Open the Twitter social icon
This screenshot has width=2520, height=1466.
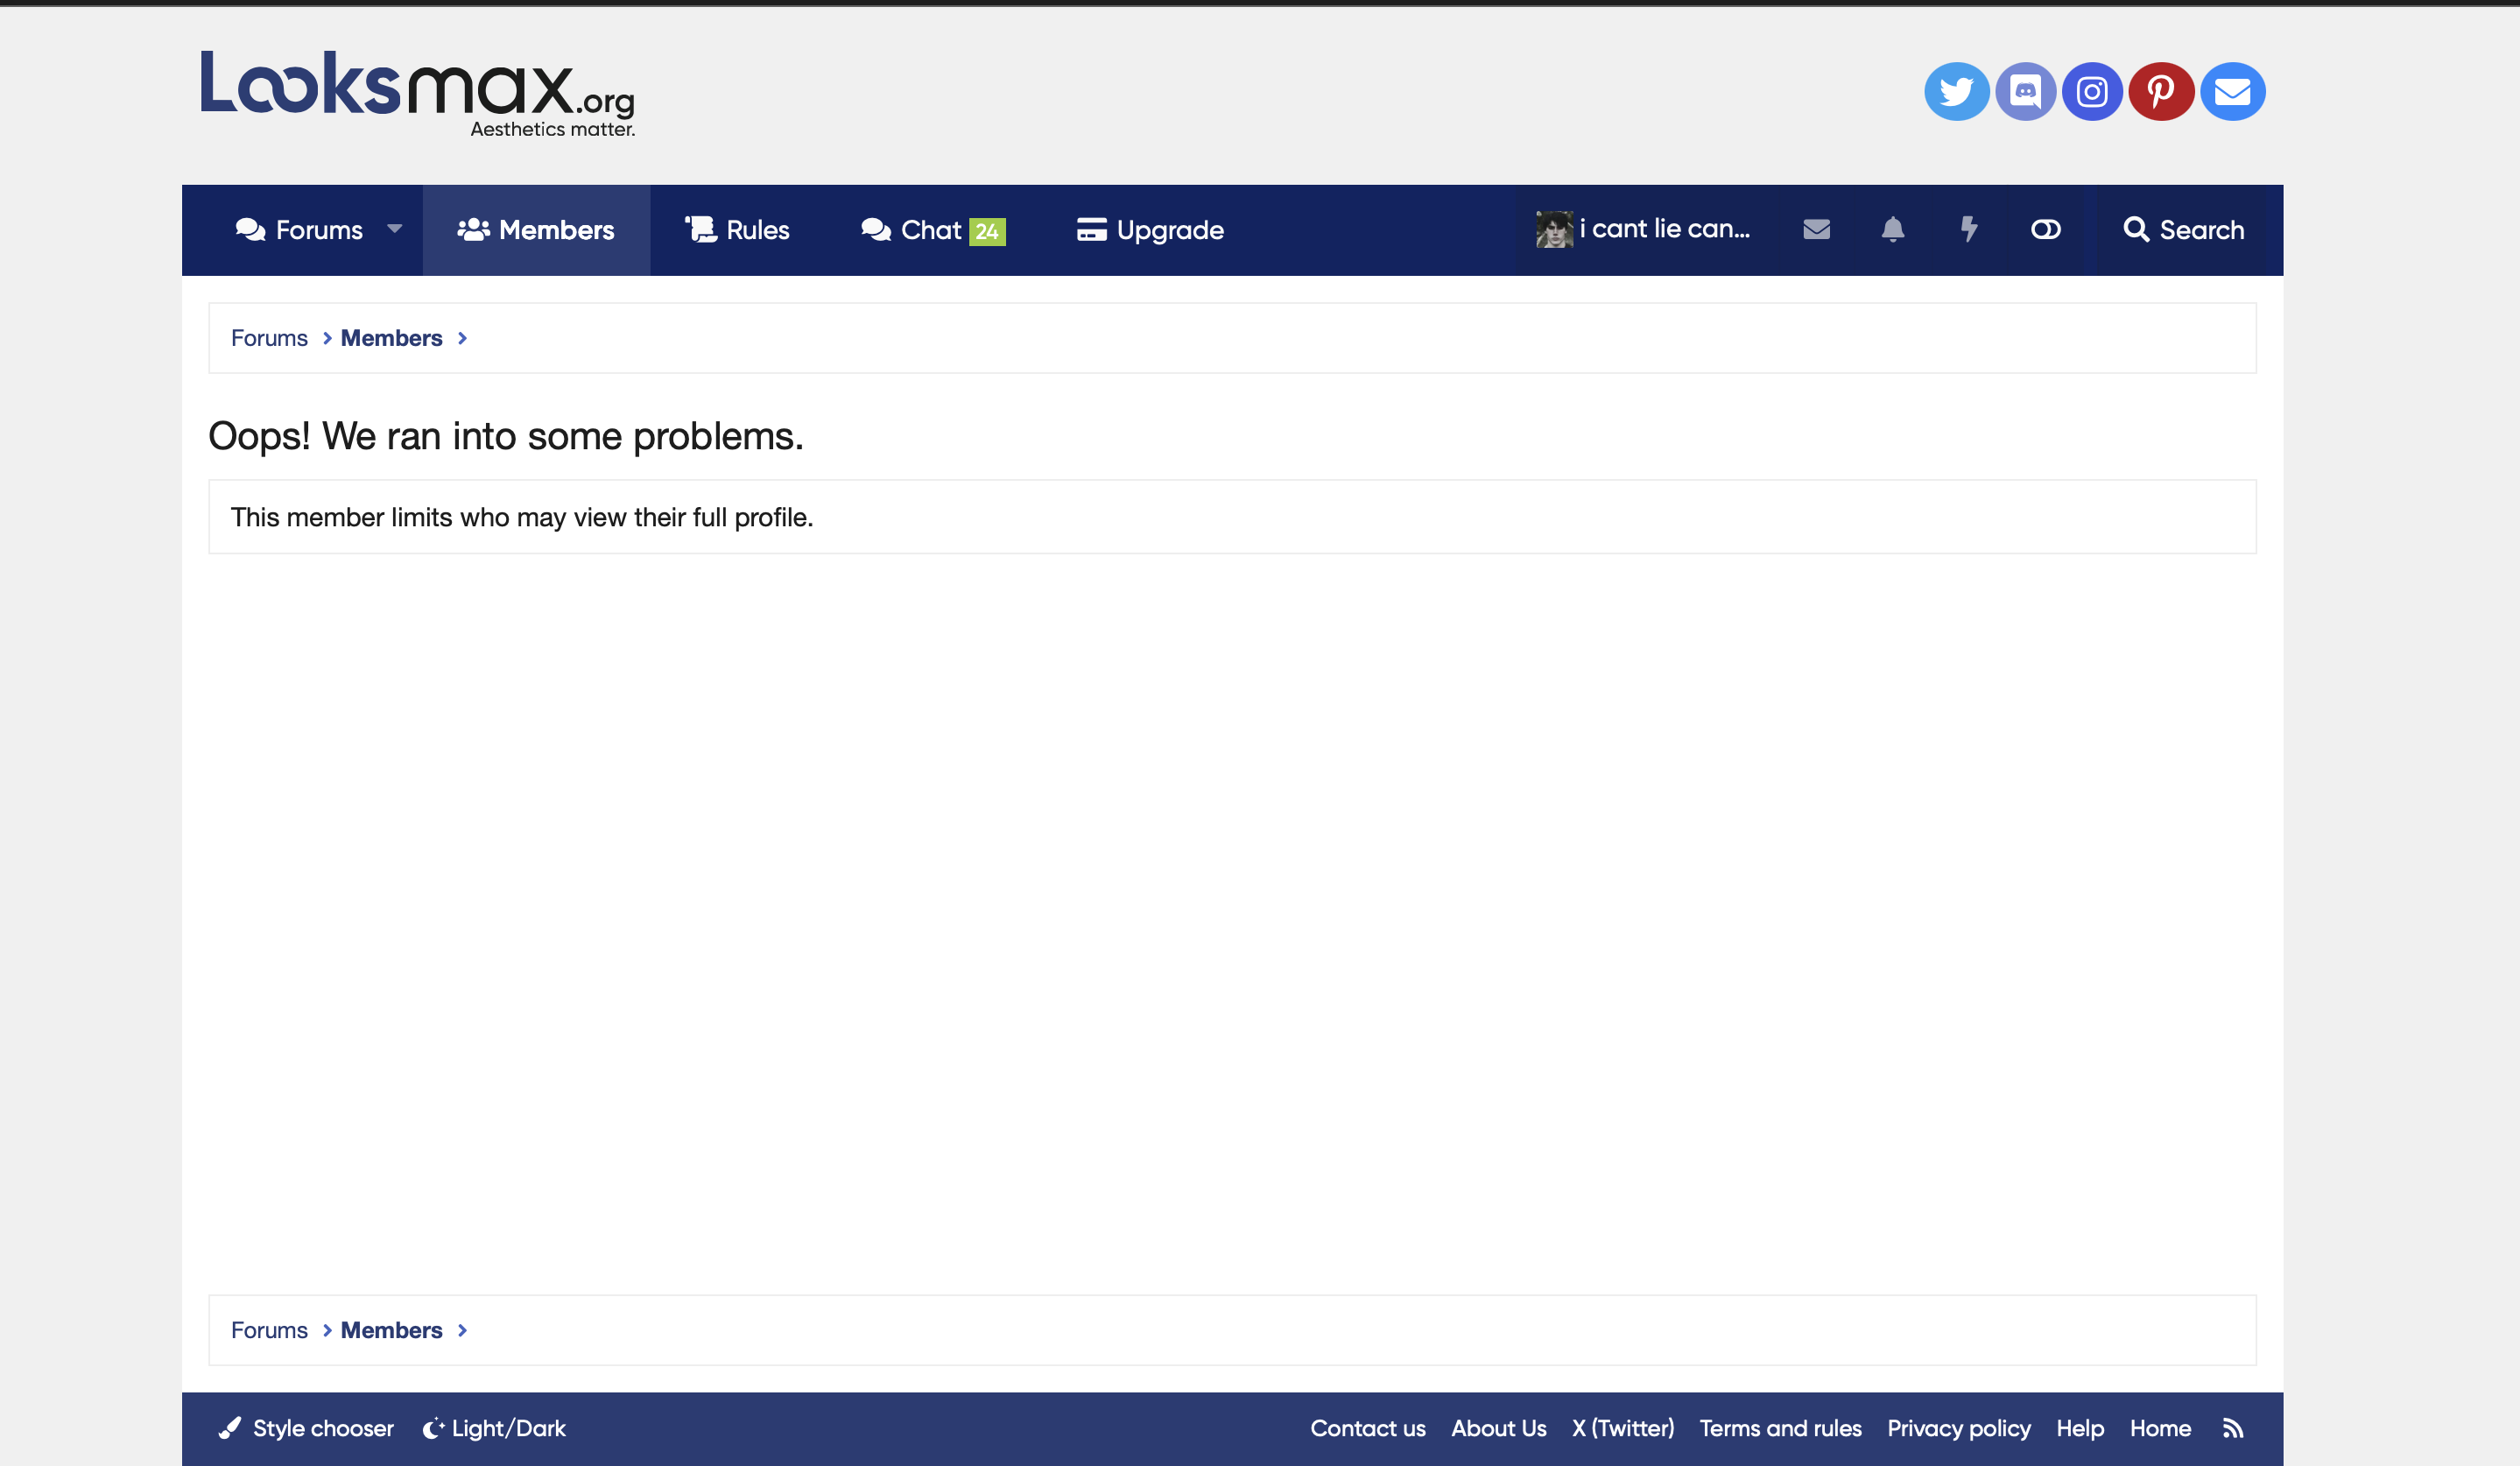tap(1956, 92)
